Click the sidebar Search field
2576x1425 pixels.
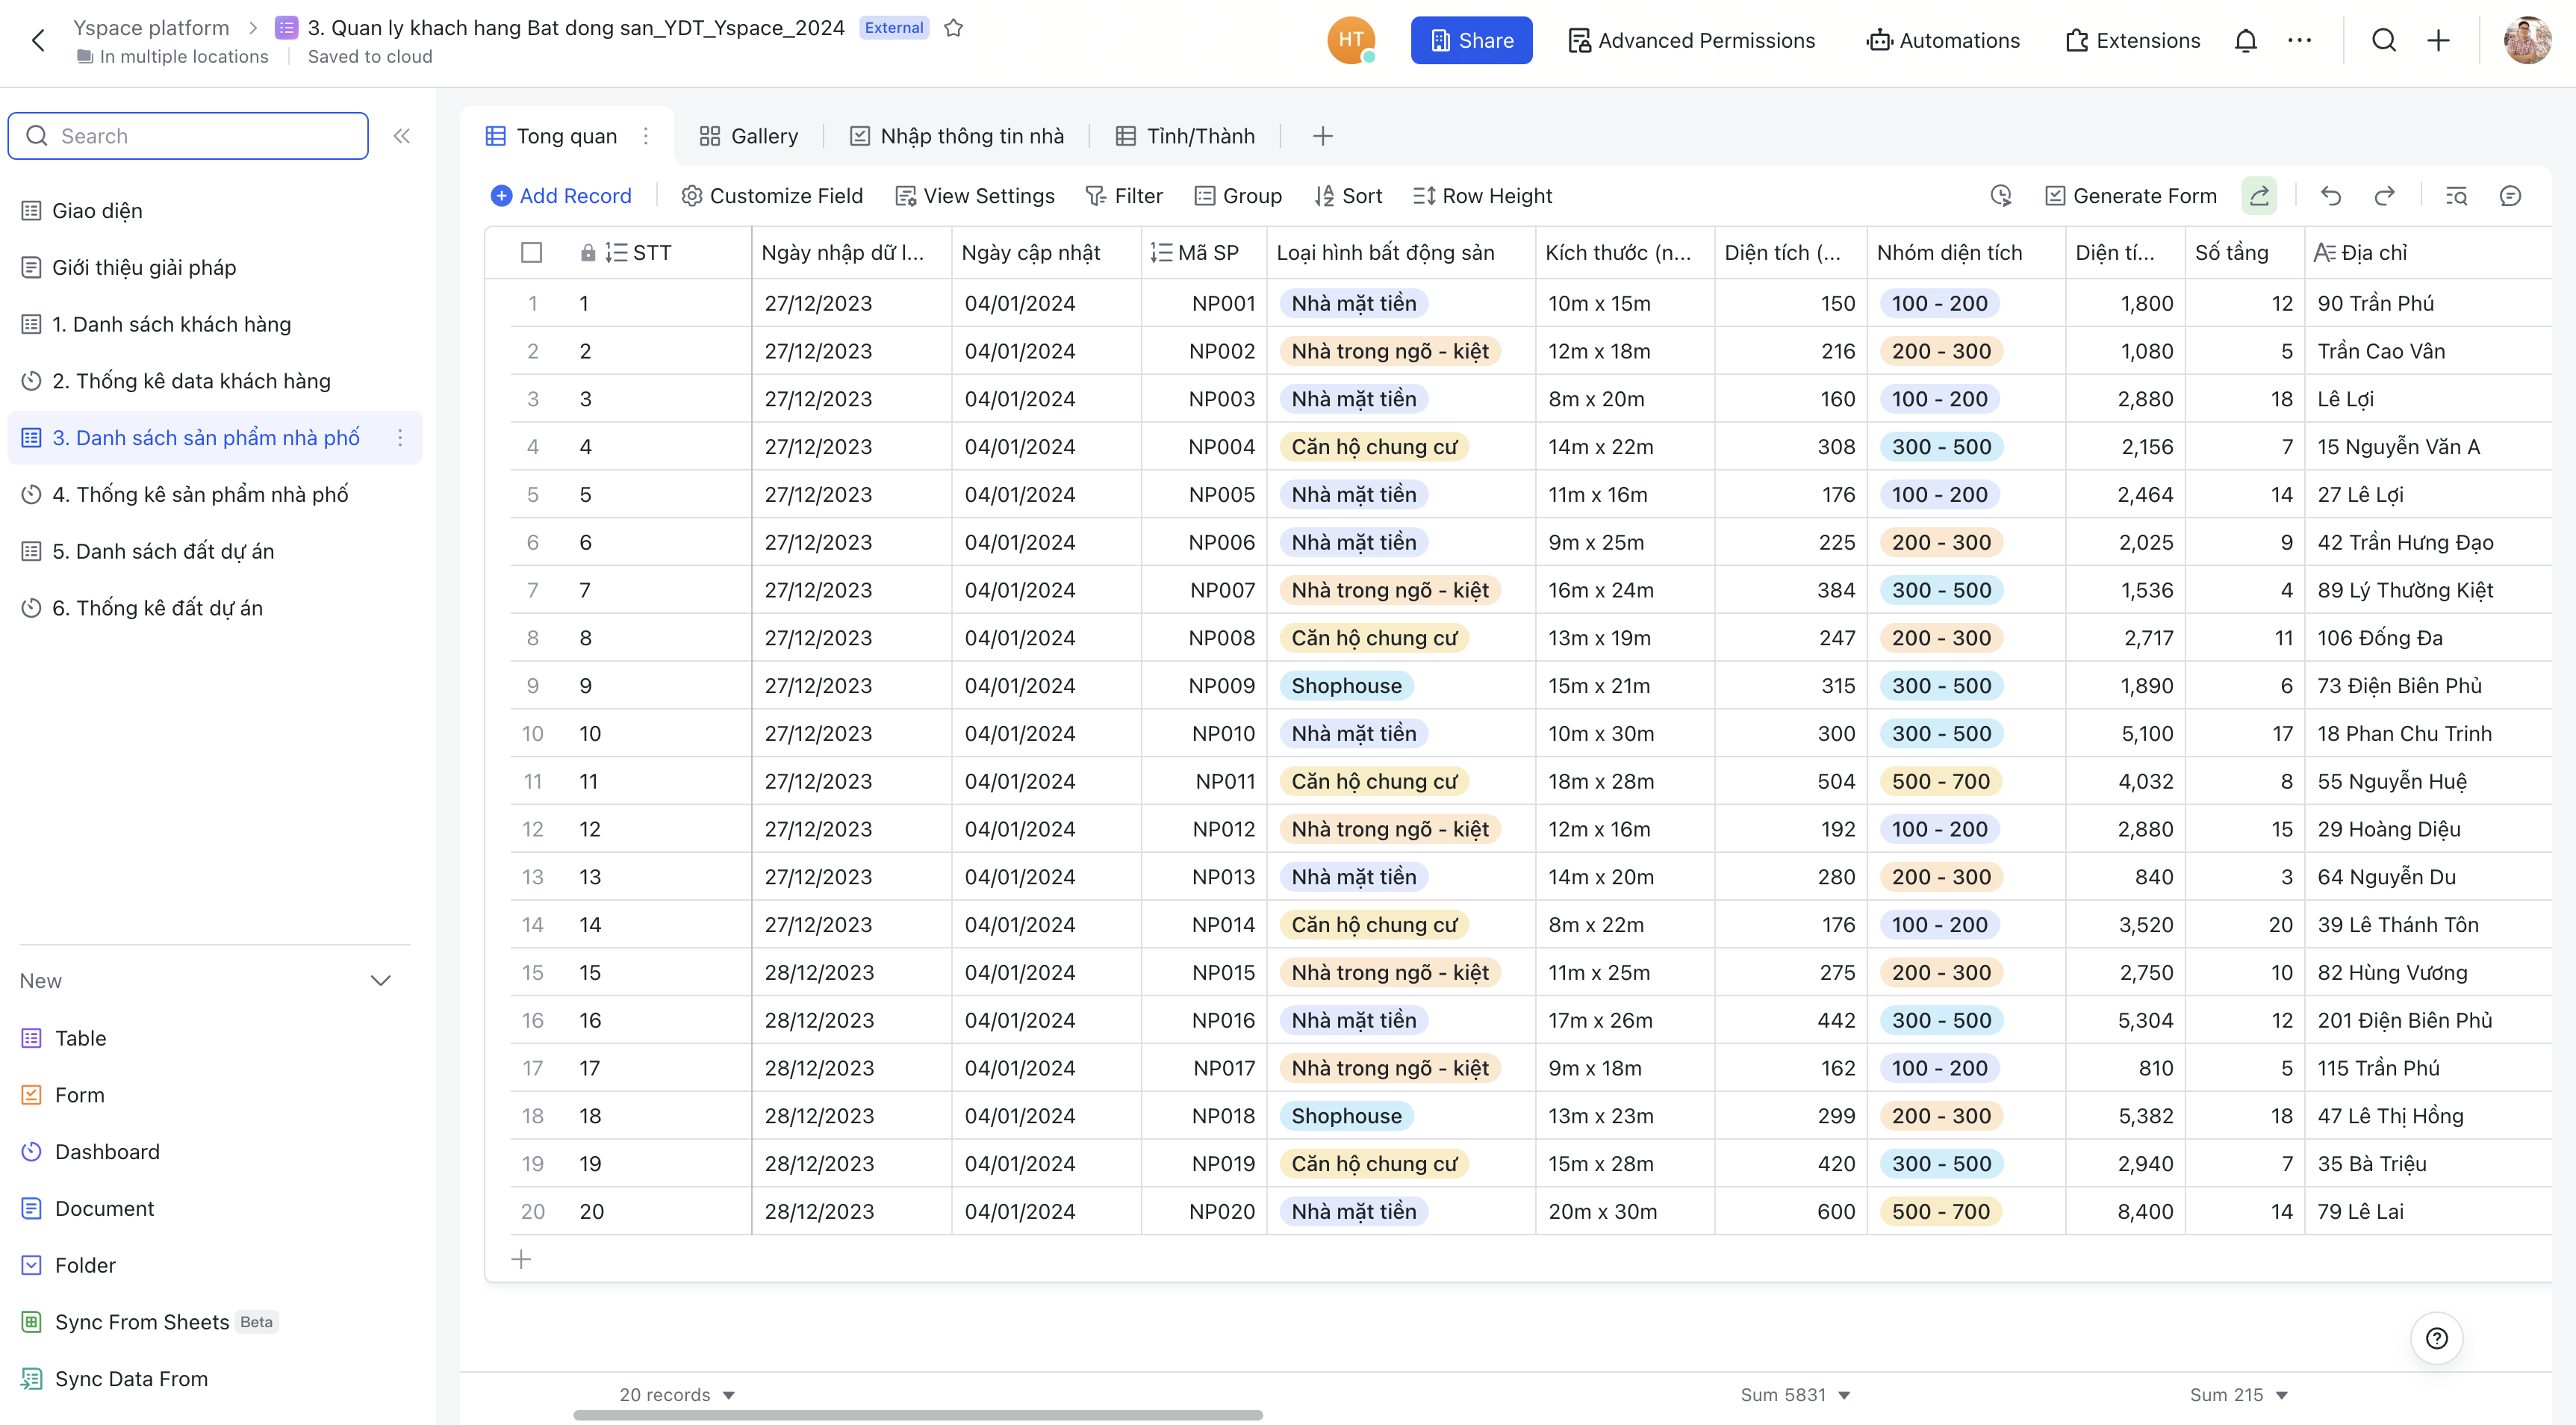[188, 136]
